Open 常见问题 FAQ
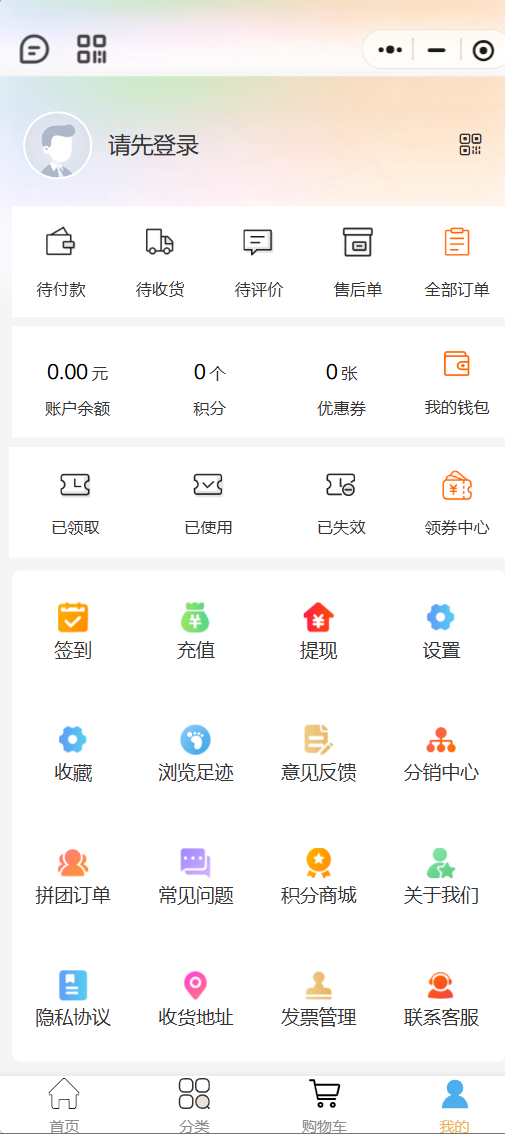 tap(195, 877)
